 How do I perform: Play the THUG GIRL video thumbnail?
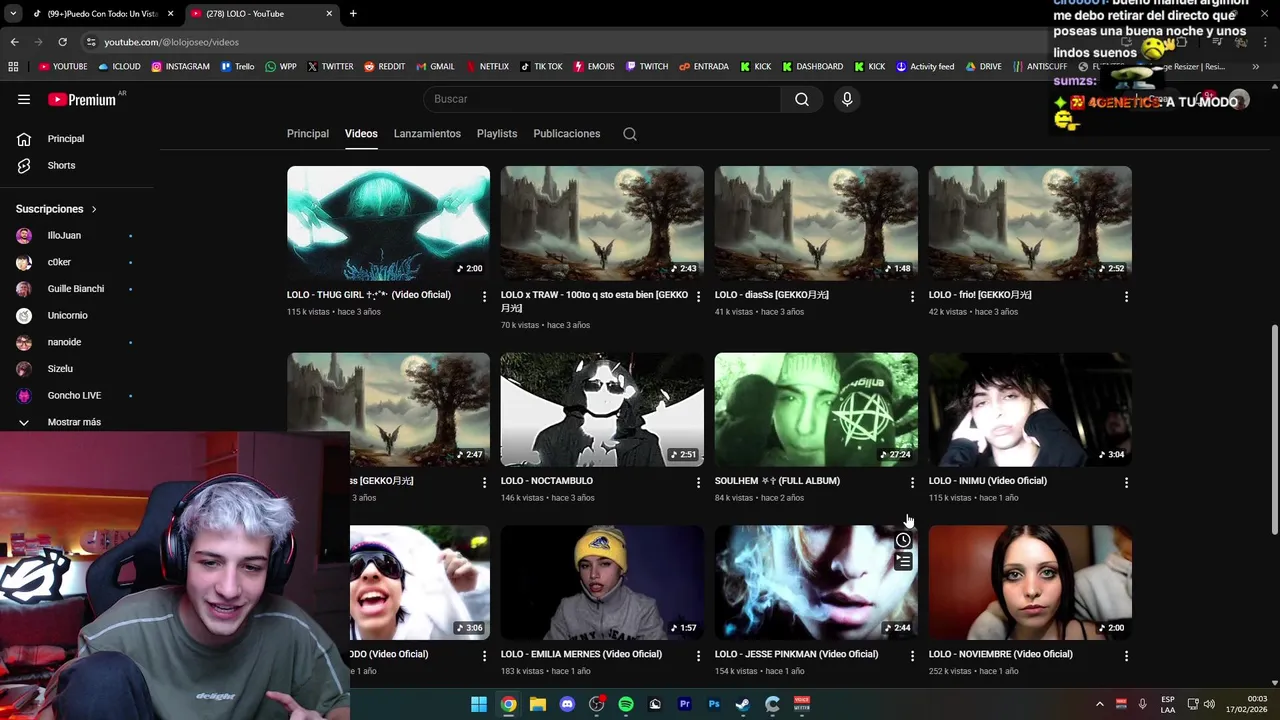click(388, 223)
